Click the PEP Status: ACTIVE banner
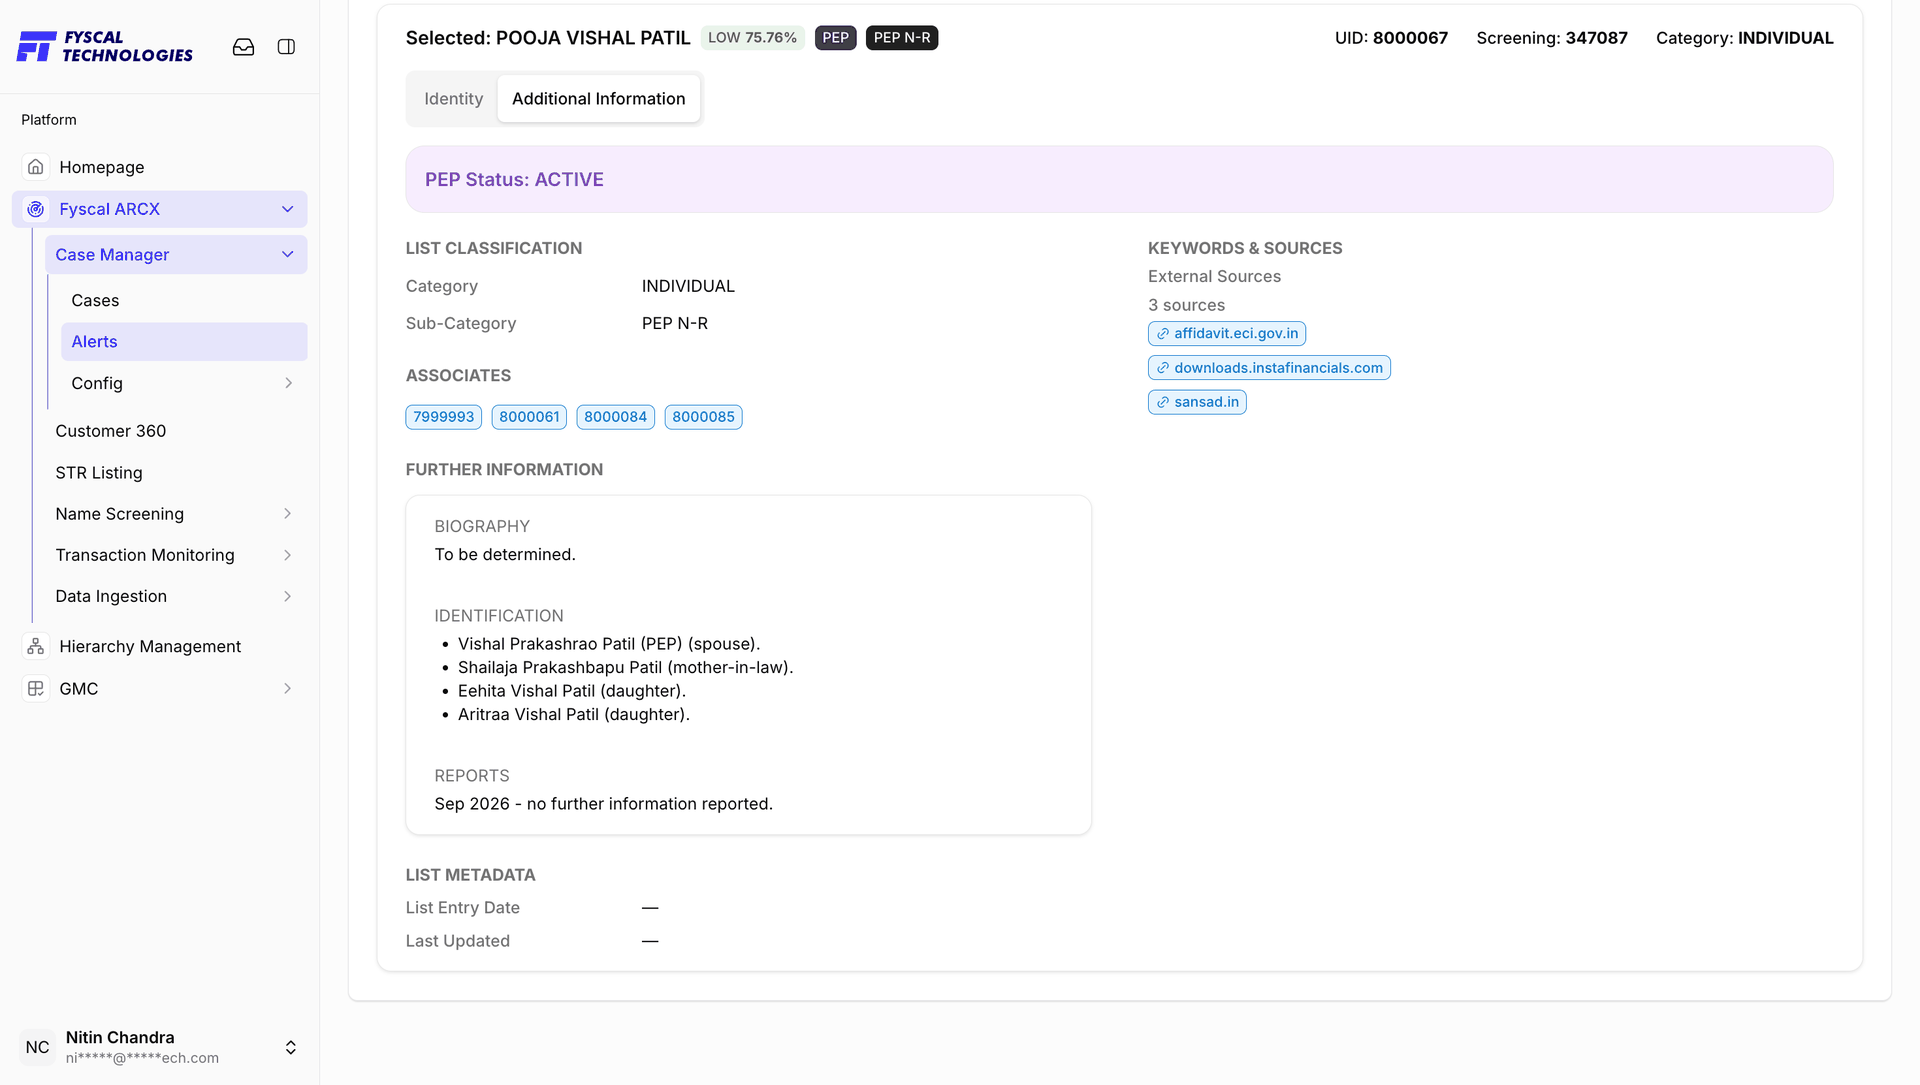Viewport: 1920px width, 1085px height. 1119,179
